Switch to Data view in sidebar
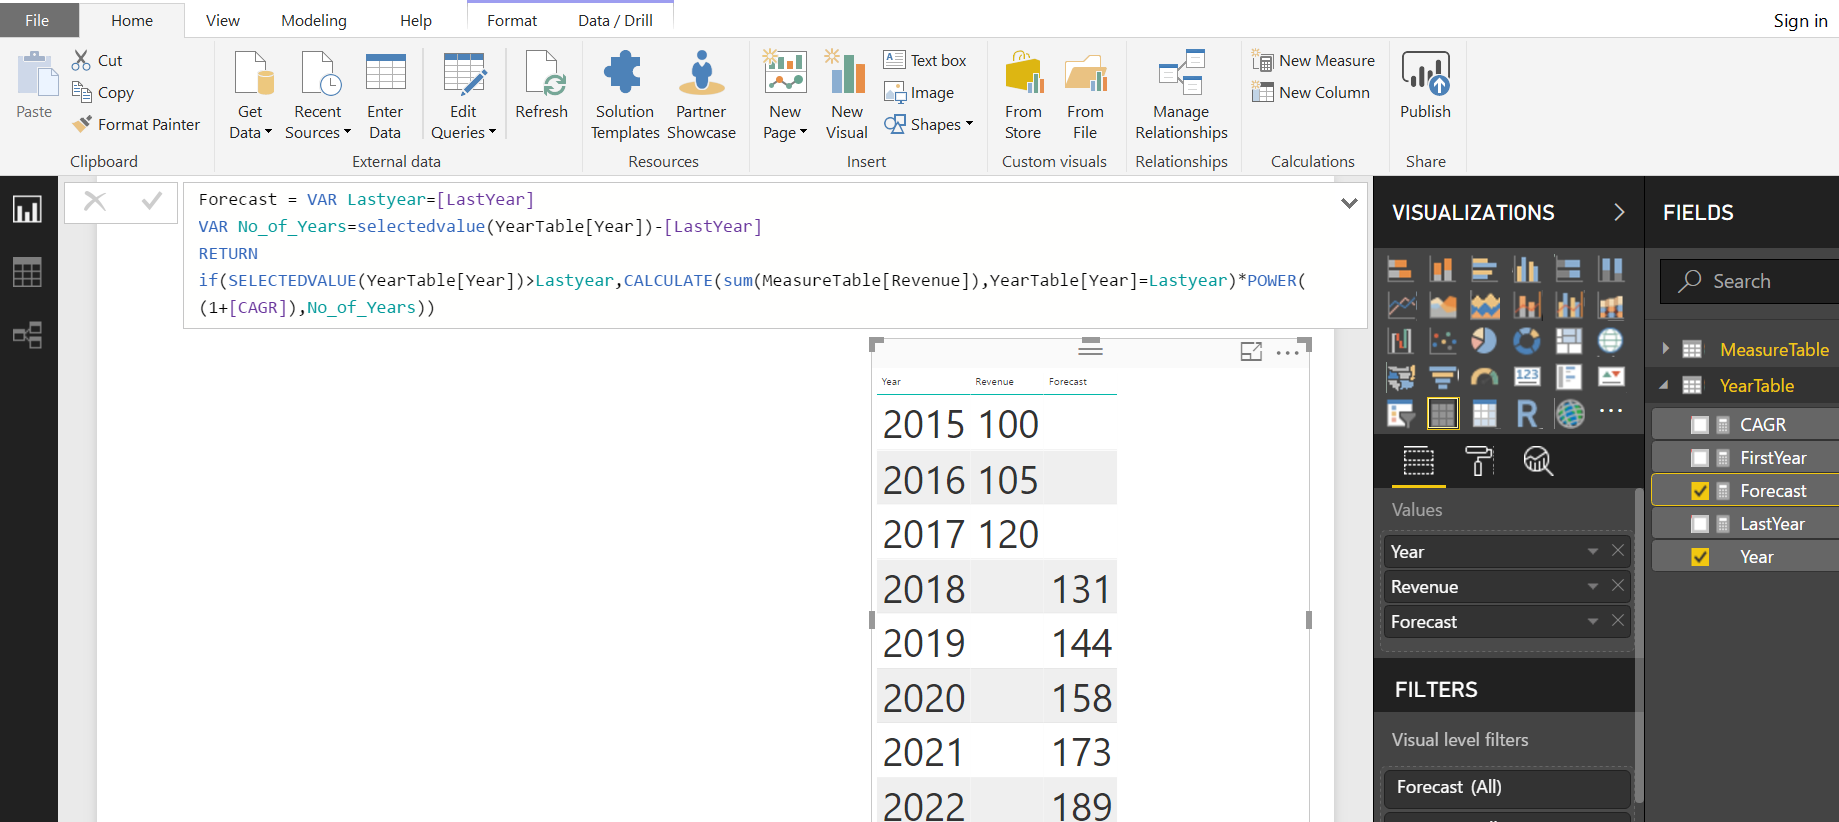 tap(27, 272)
